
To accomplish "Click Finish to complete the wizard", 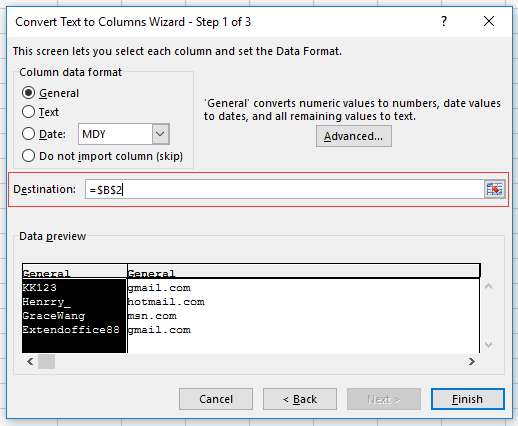I will [468, 399].
